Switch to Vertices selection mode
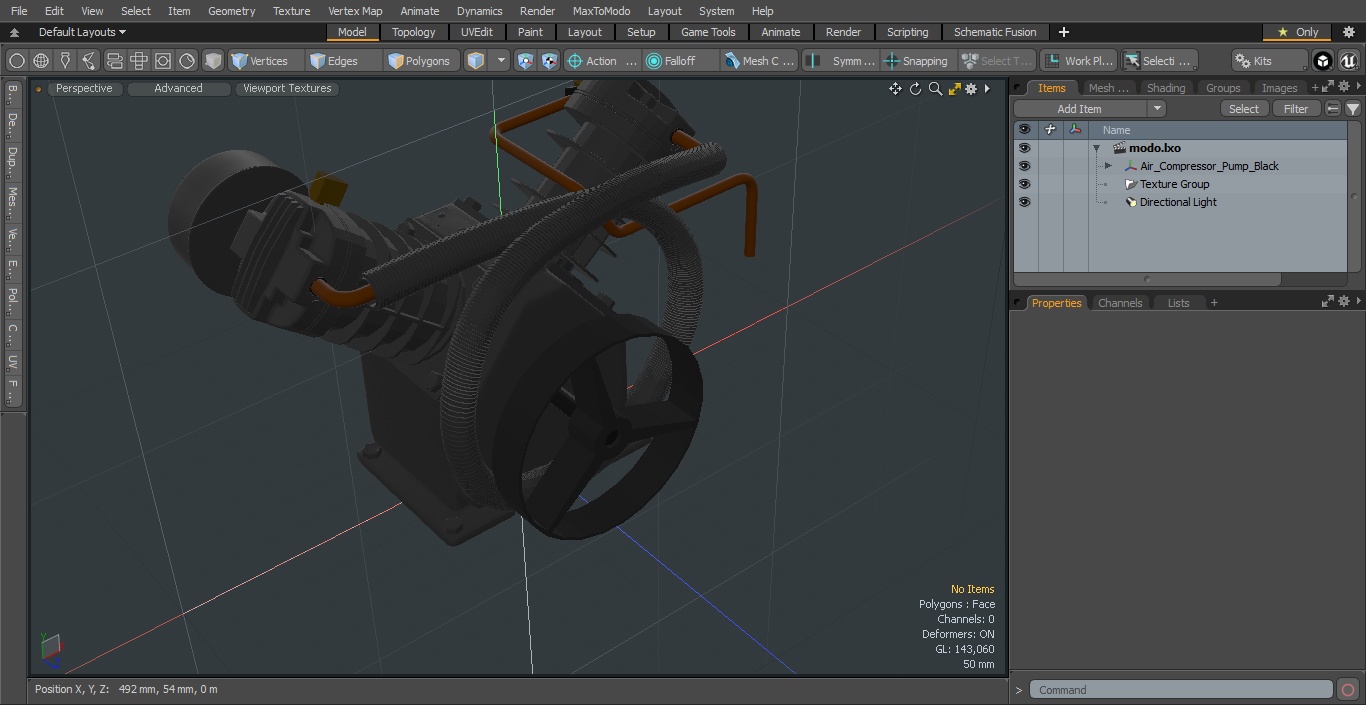 265,61
